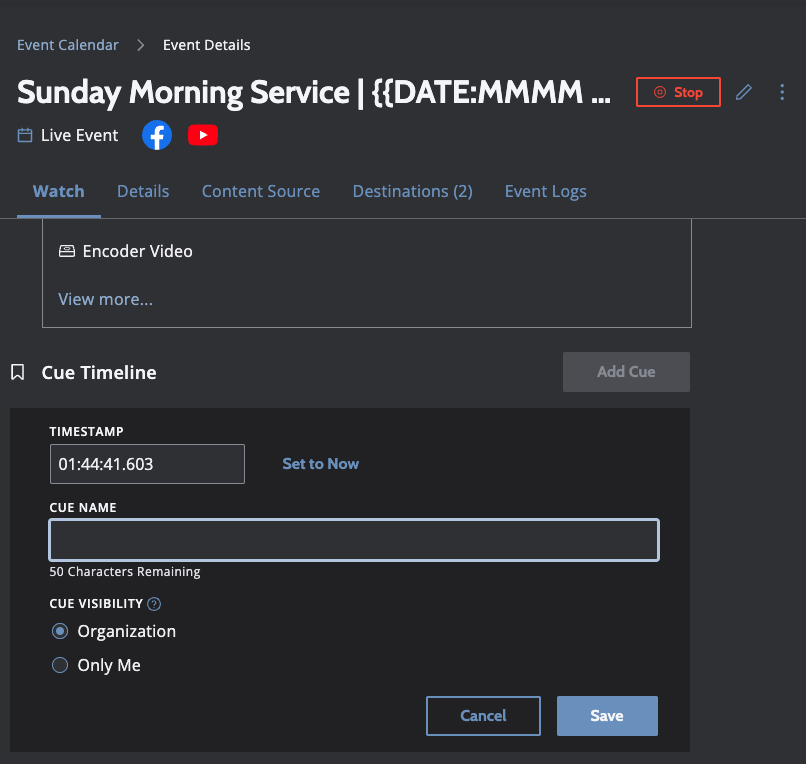Click the pencil edit icon
Viewport: 806px width, 764px height.
click(x=743, y=92)
